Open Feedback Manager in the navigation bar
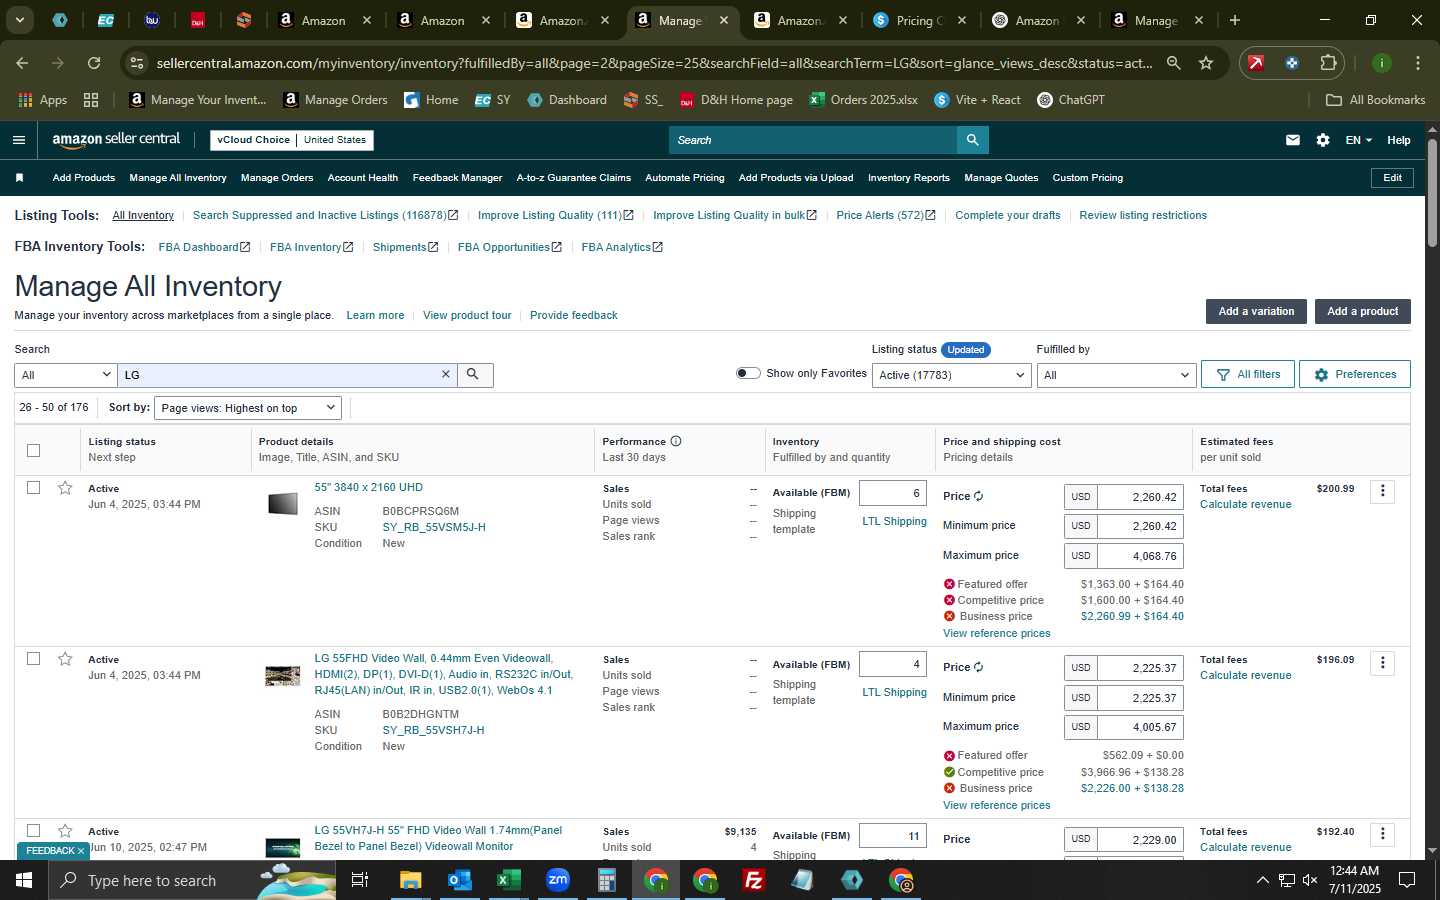This screenshot has height=900, width=1440. point(457,178)
